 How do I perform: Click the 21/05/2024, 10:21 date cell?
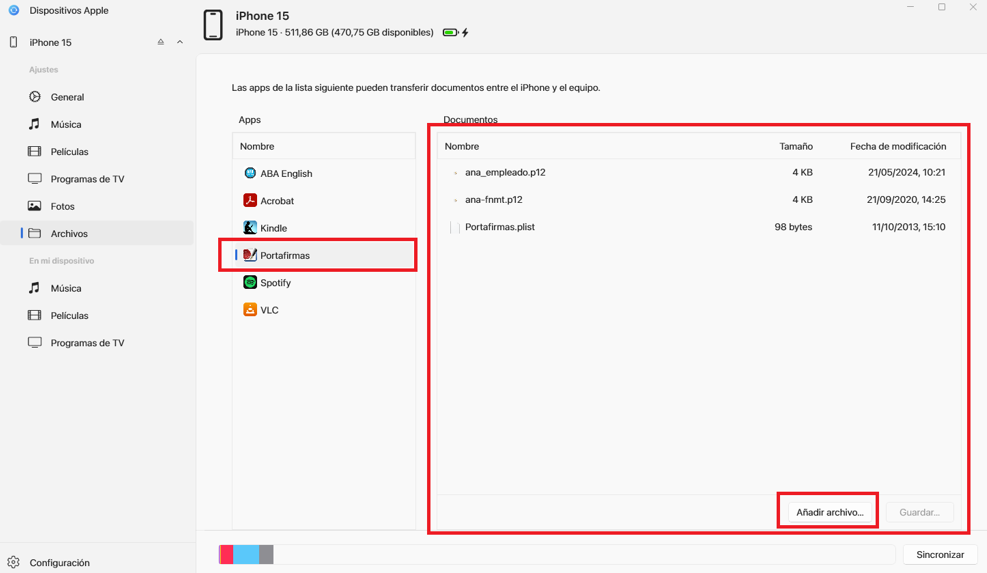906,172
